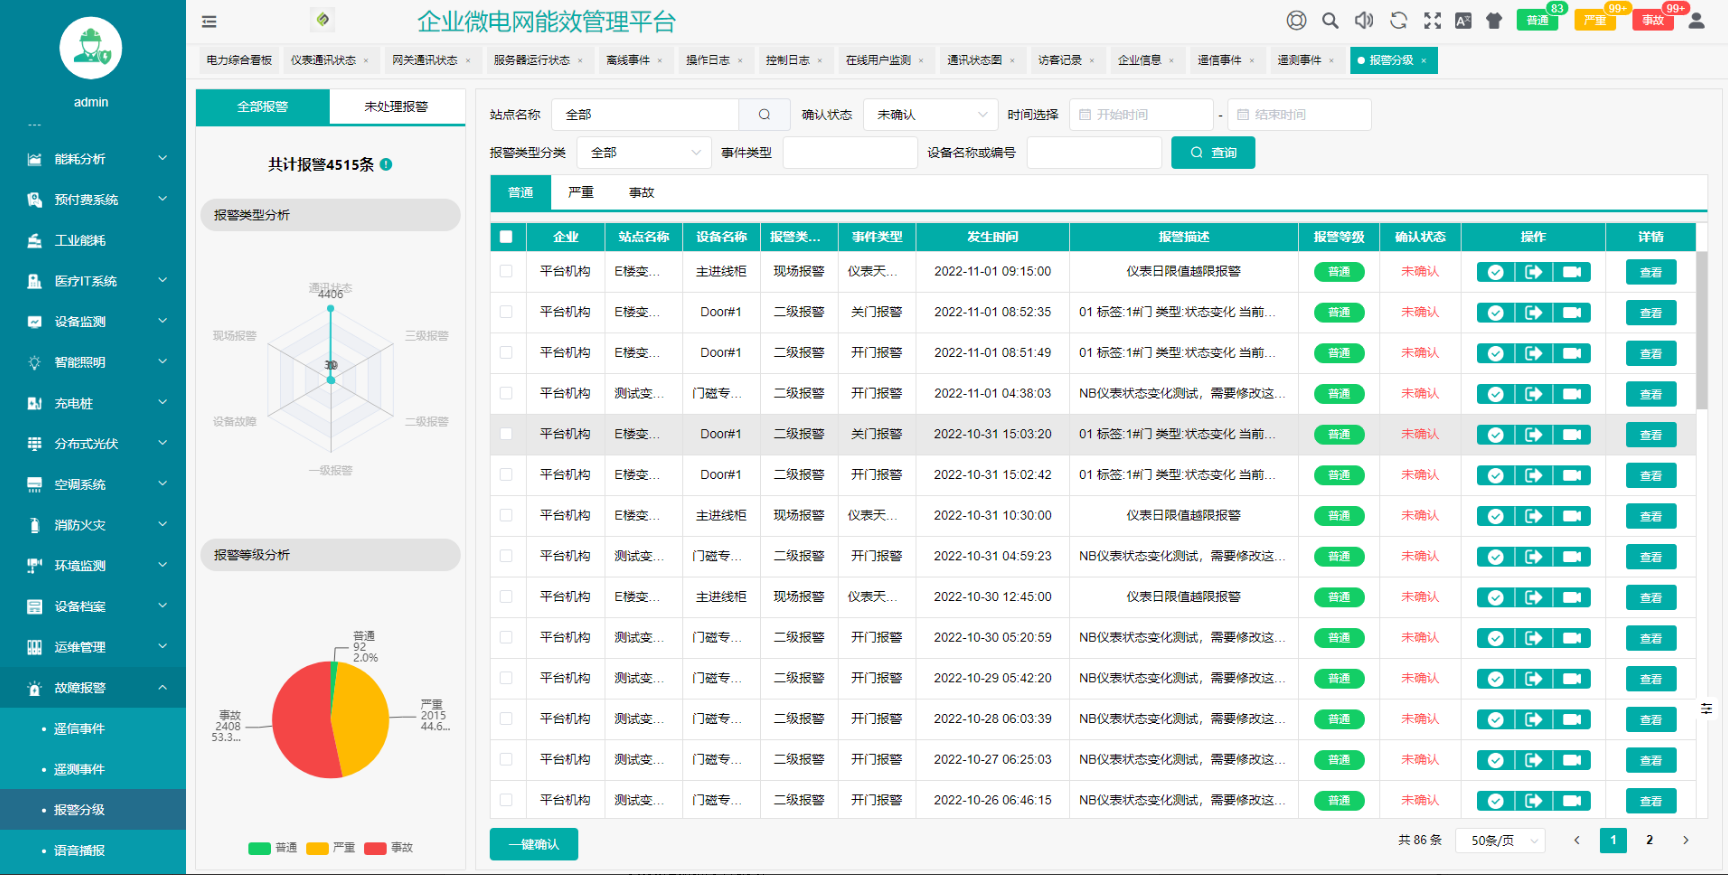Go to page 2 of results
This screenshot has width=1728, height=875.
(1650, 840)
